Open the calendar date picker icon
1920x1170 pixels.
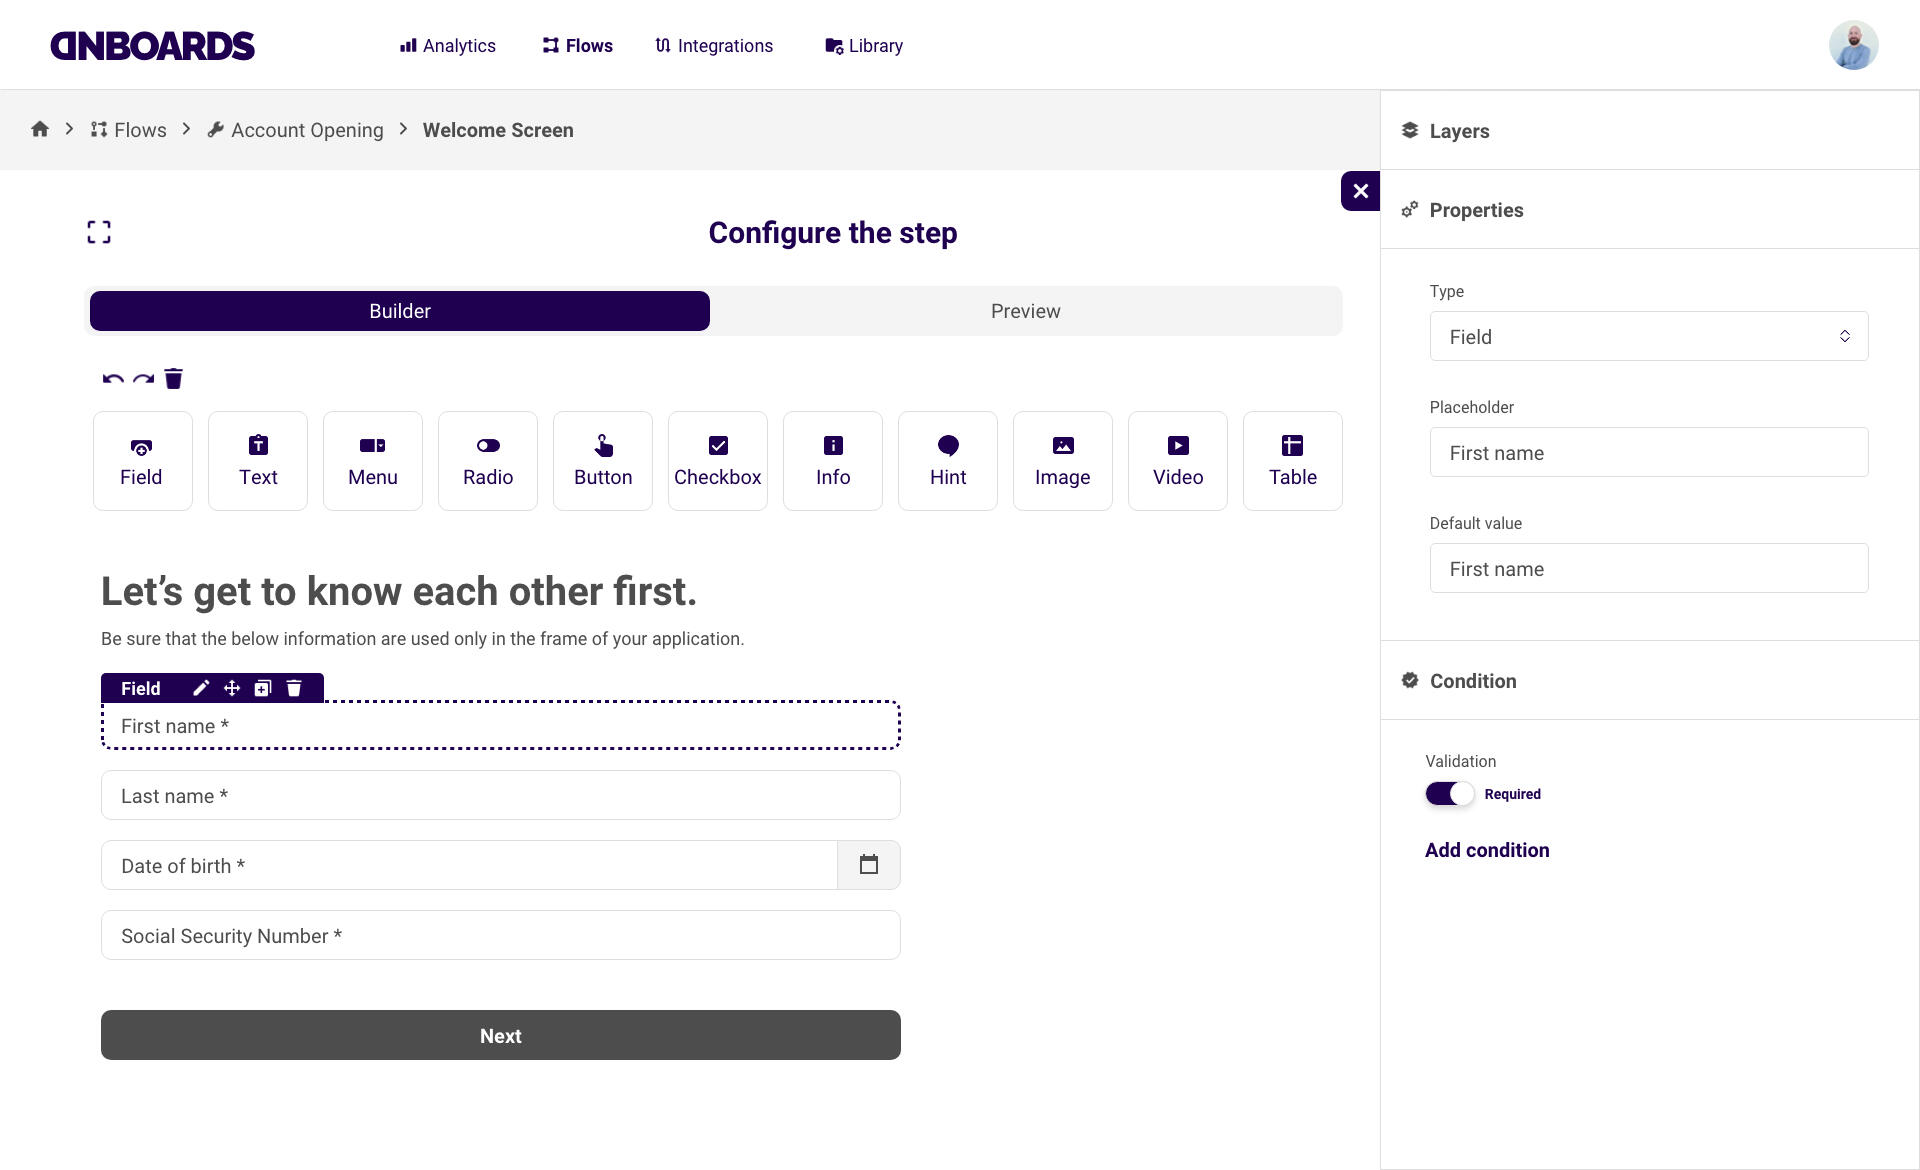tap(868, 865)
